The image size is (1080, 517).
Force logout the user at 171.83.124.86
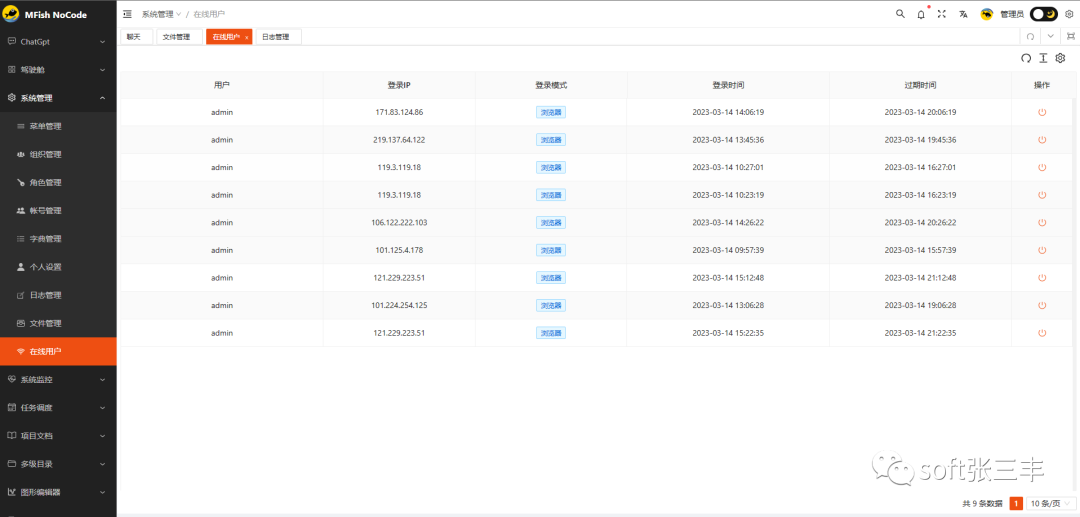[1042, 112]
